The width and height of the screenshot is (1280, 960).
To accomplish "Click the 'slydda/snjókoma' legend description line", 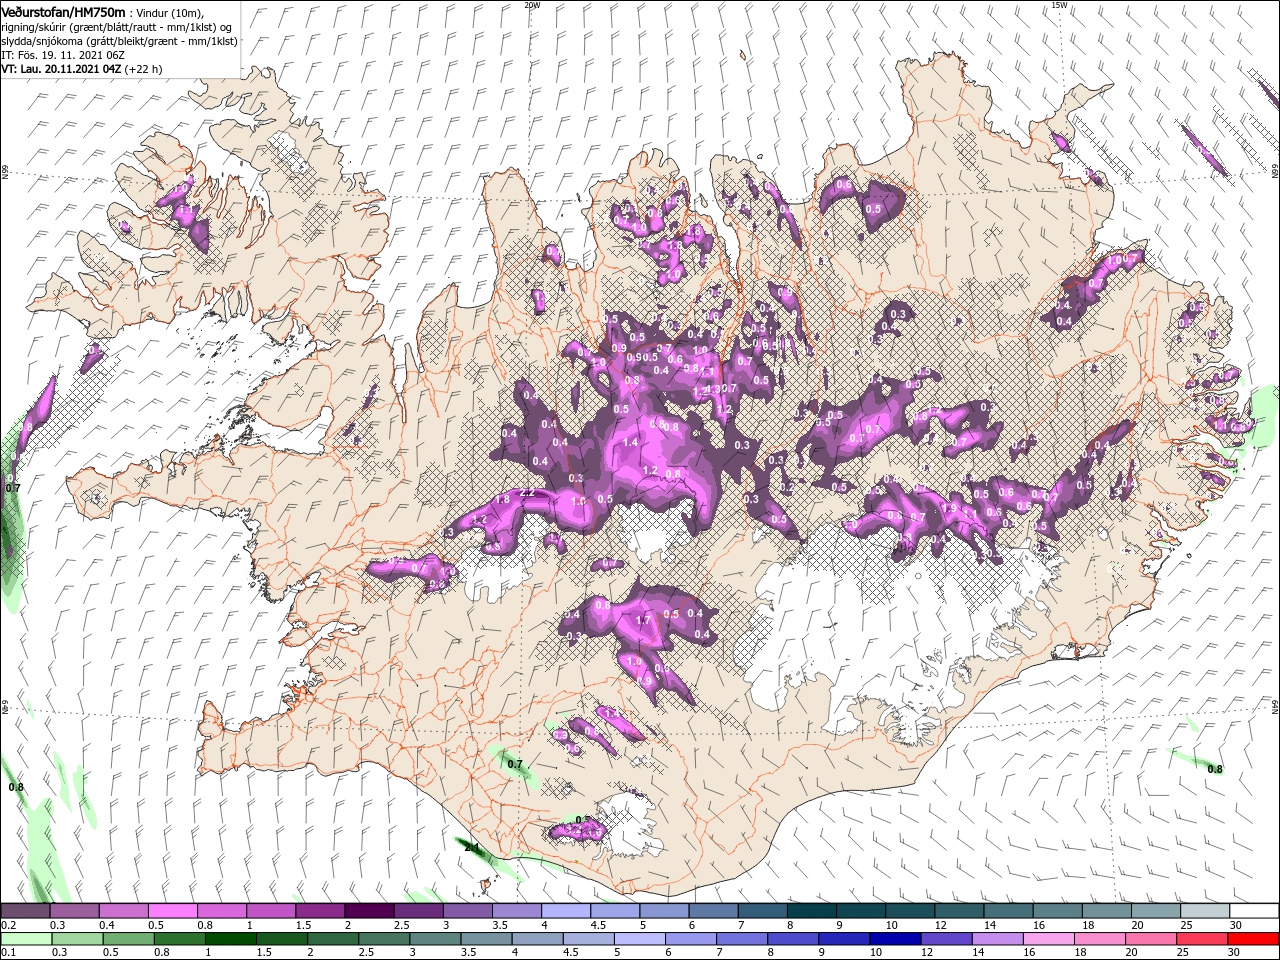I will click(x=119, y=41).
